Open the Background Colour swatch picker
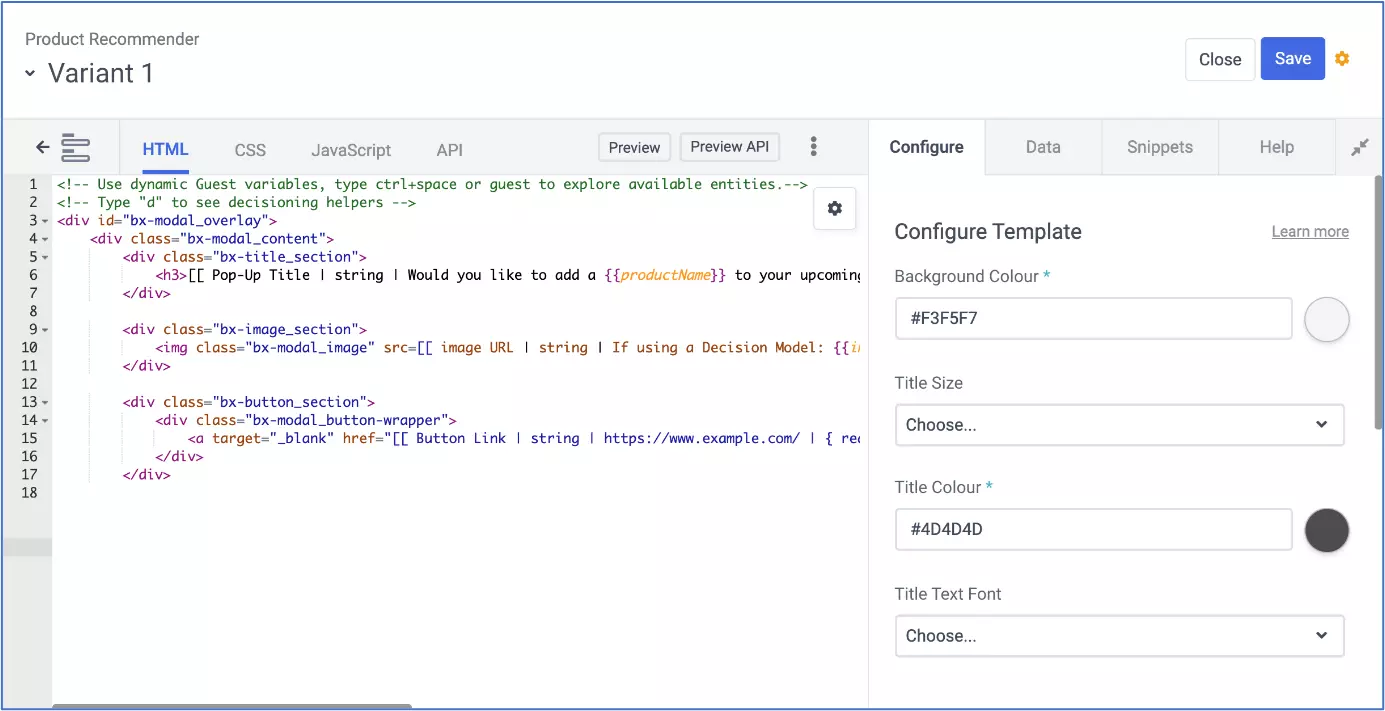 pyautogui.click(x=1327, y=319)
